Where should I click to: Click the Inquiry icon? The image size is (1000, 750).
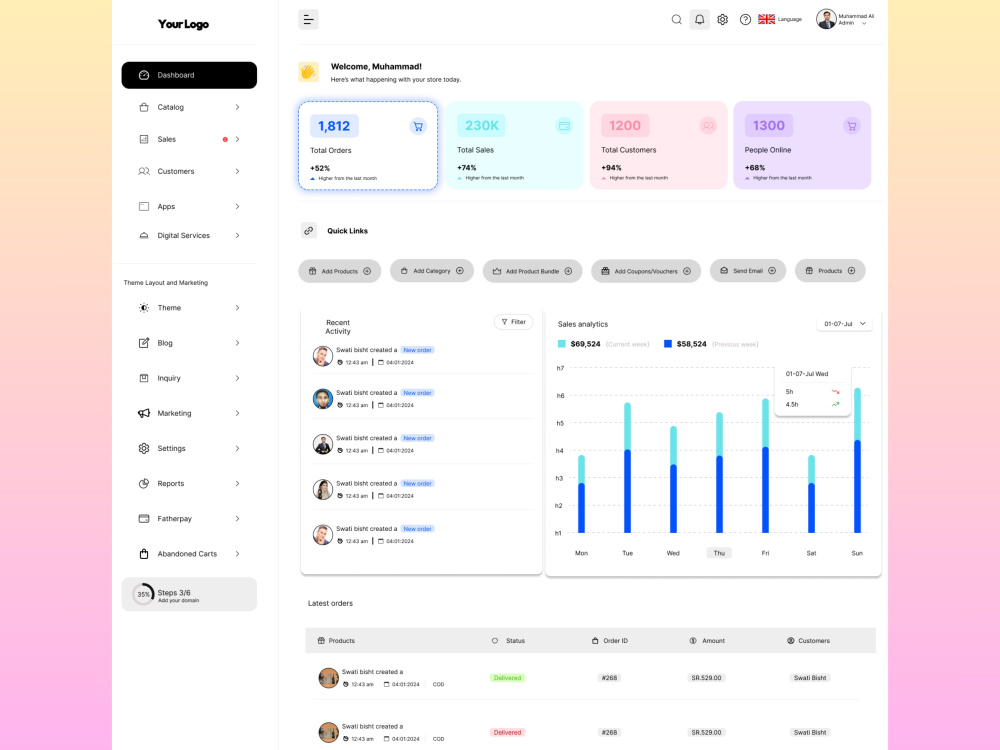point(144,378)
